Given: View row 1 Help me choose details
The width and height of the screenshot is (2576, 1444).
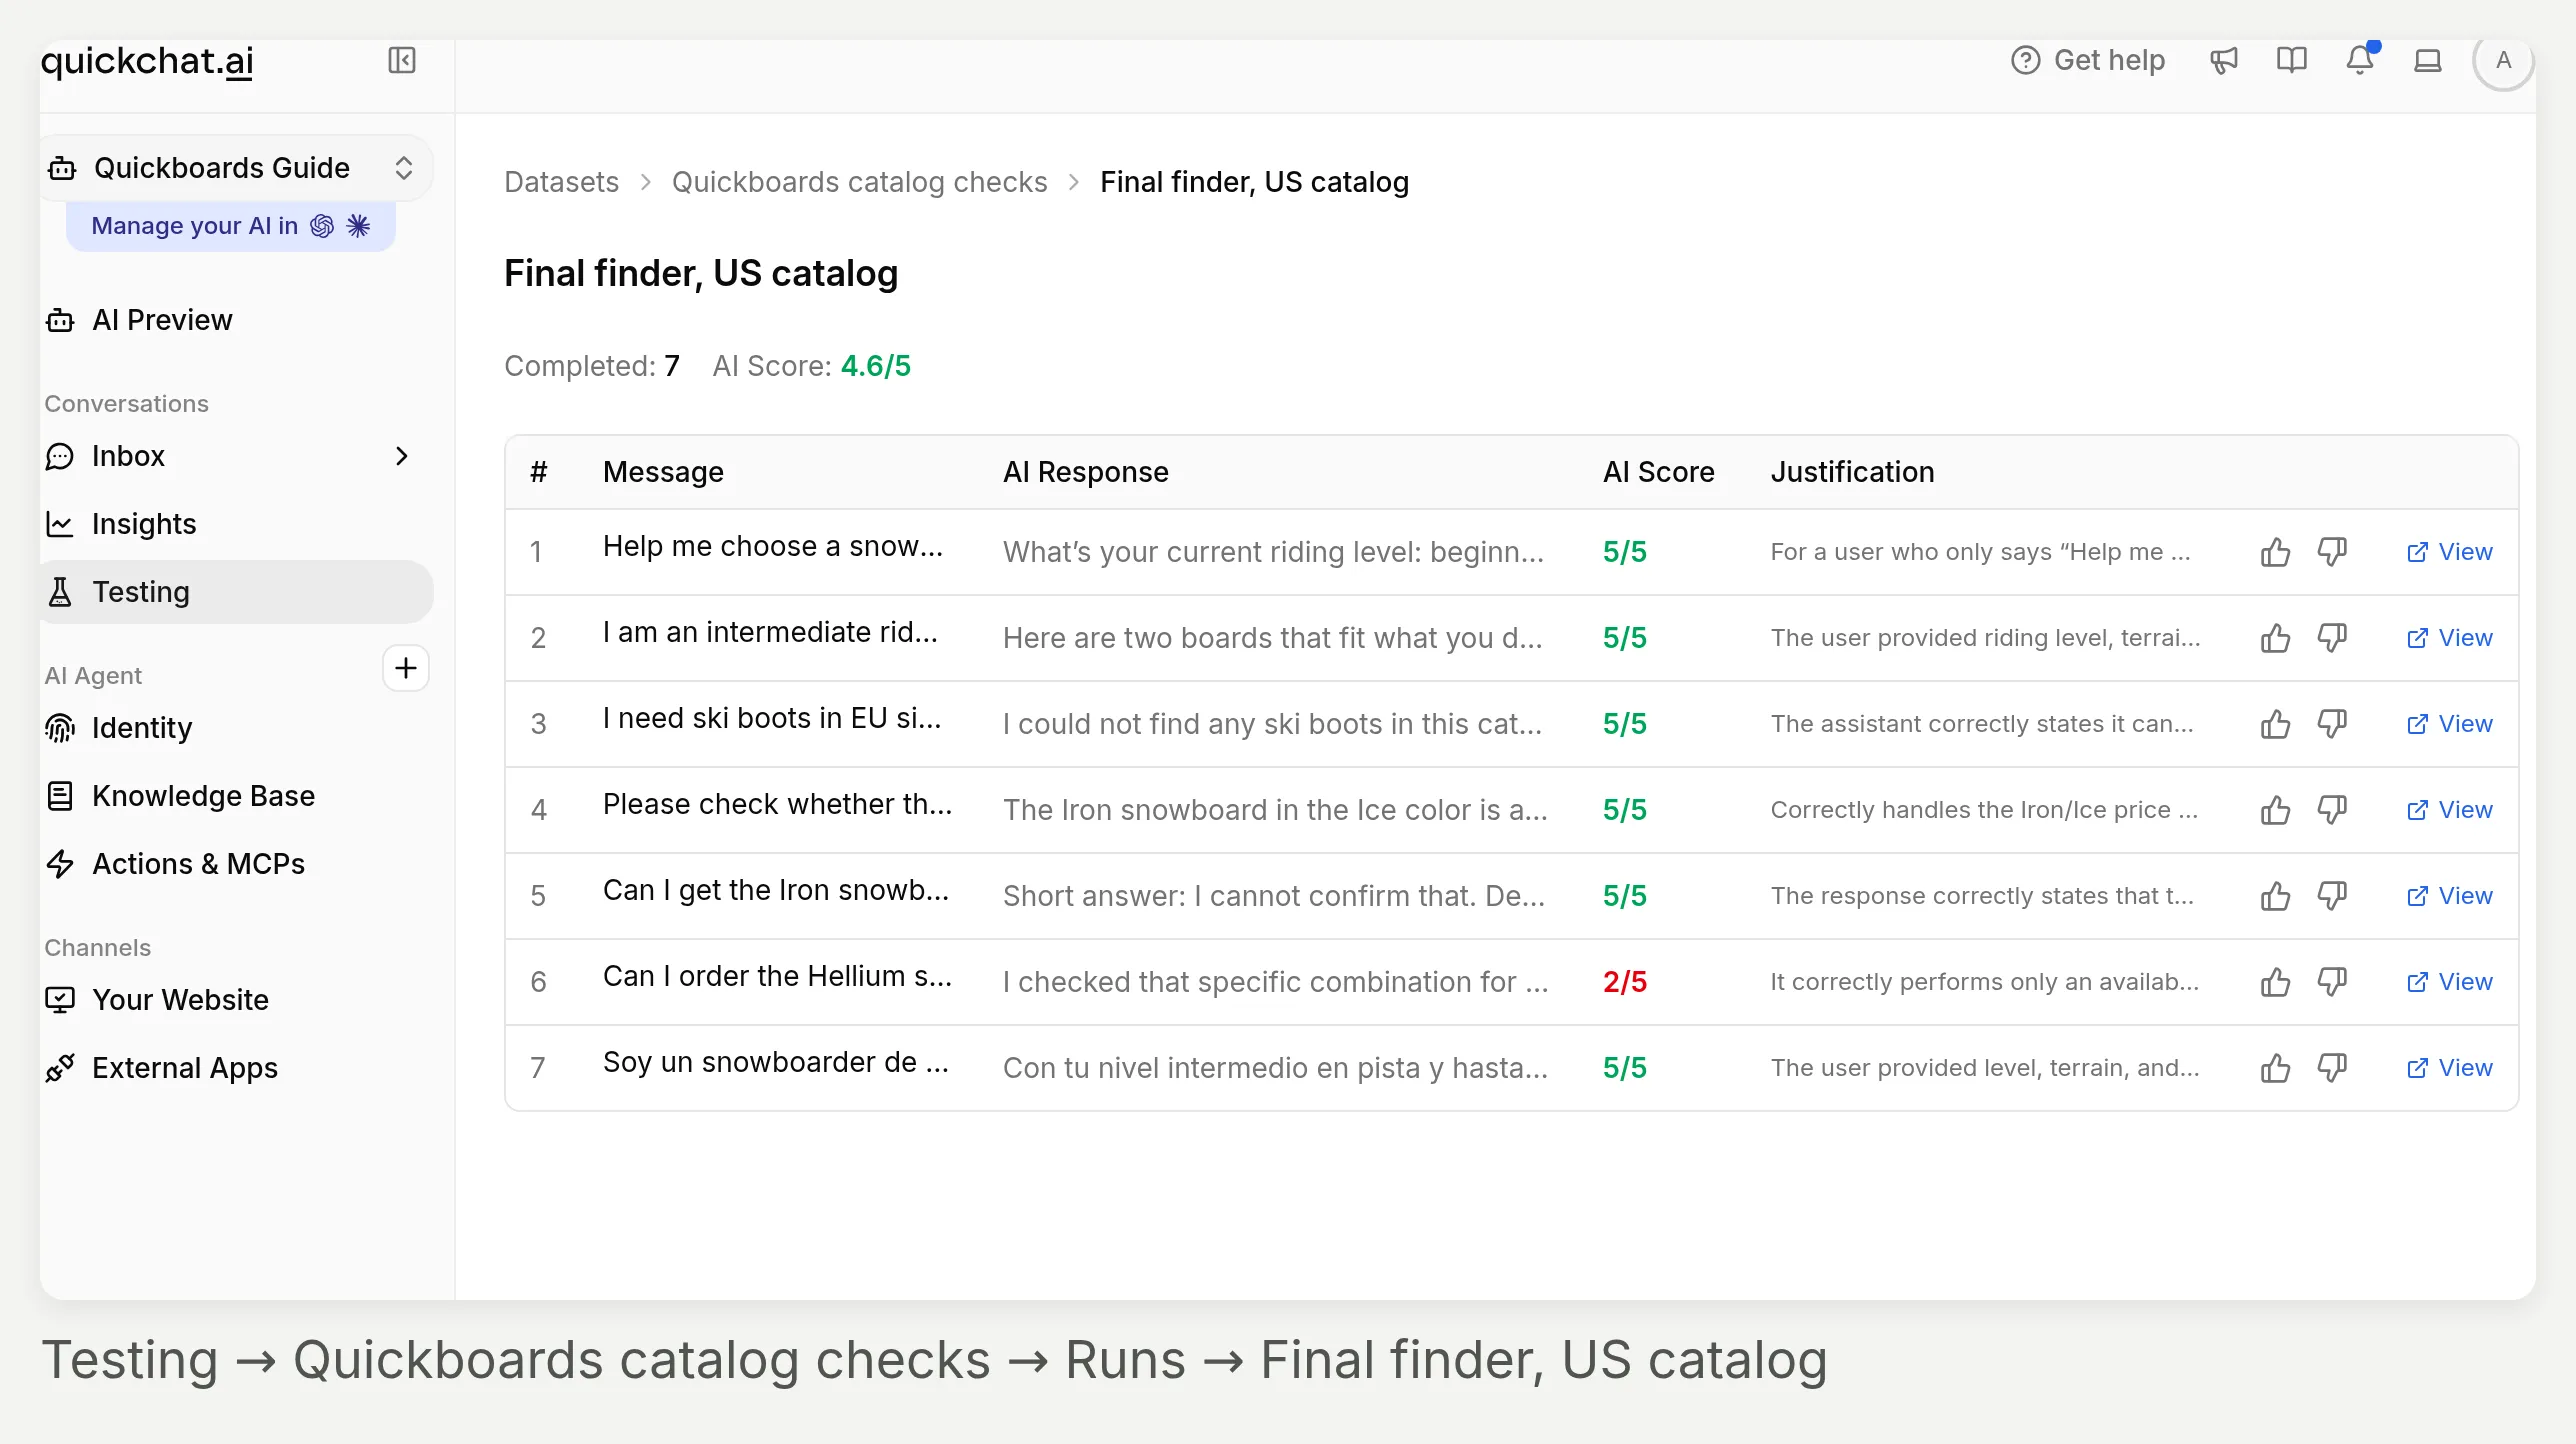Looking at the screenshot, I should (2449, 552).
